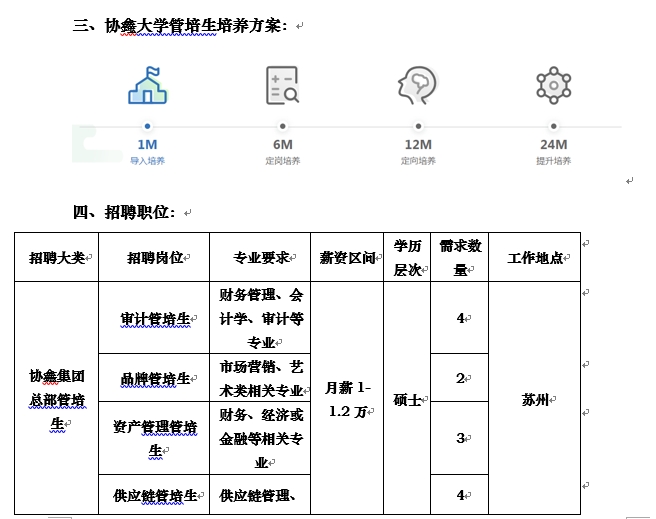Click the gear network icon above 24M
The height and width of the screenshot is (519, 656).
coord(554,85)
